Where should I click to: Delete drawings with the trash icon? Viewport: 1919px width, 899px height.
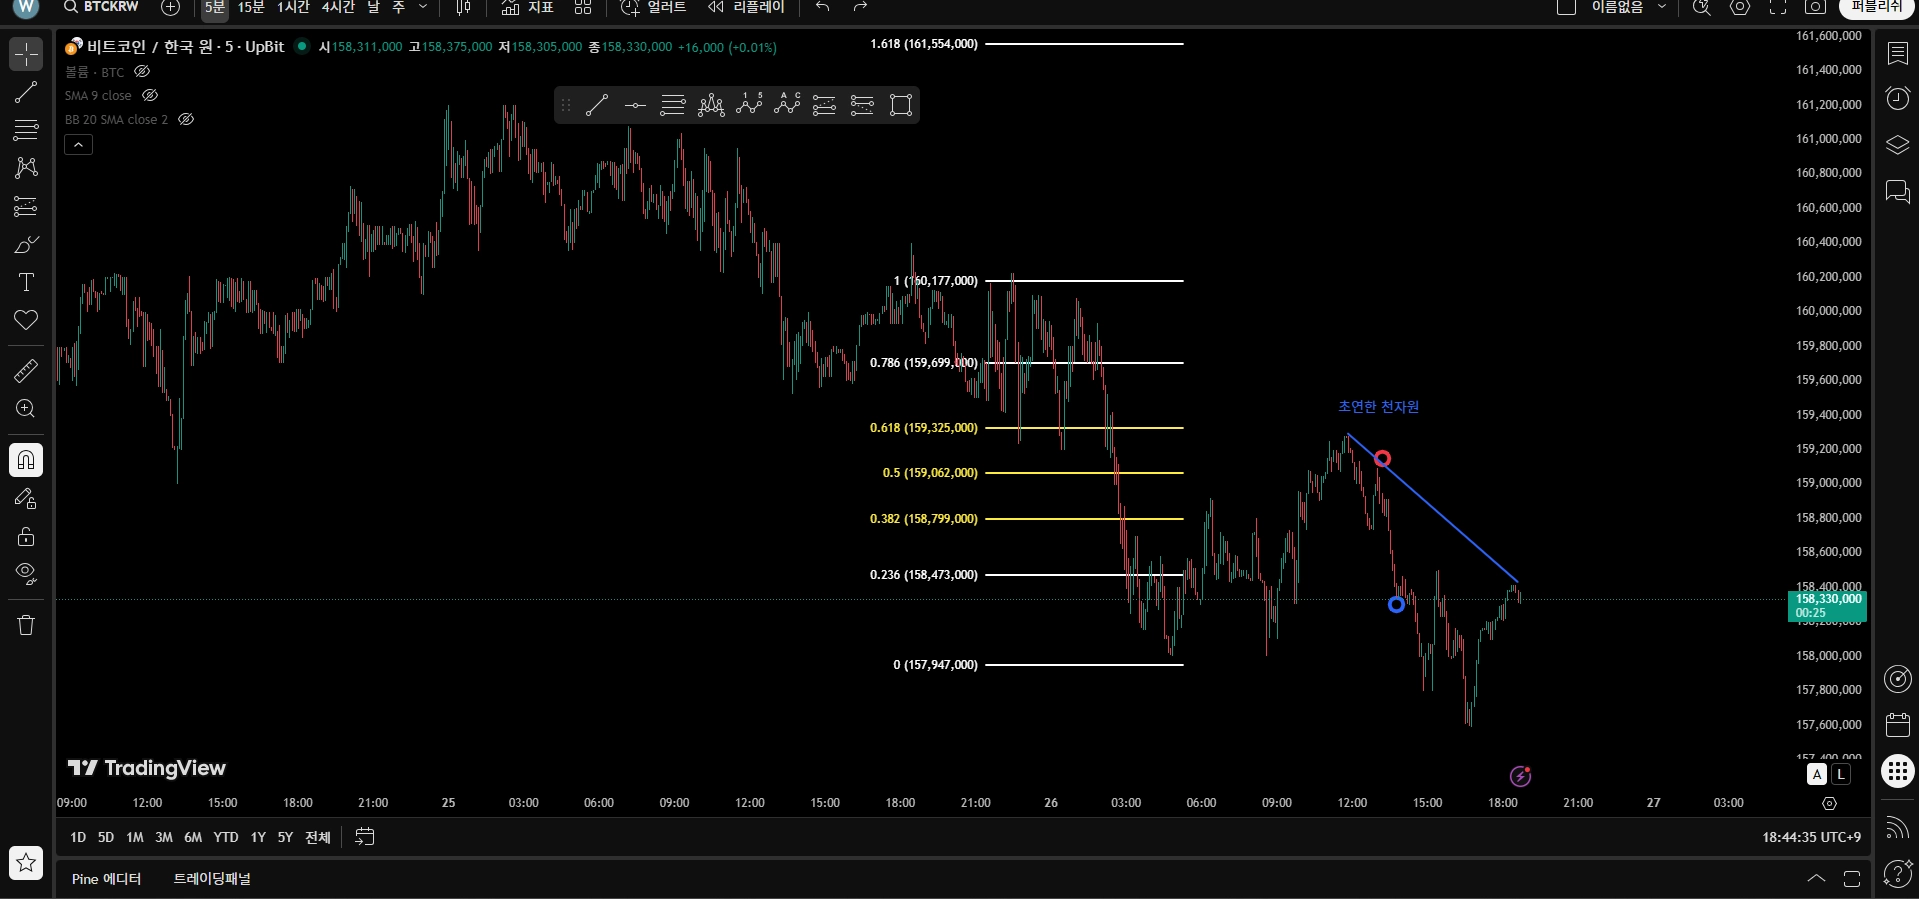click(x=26, y=625)
